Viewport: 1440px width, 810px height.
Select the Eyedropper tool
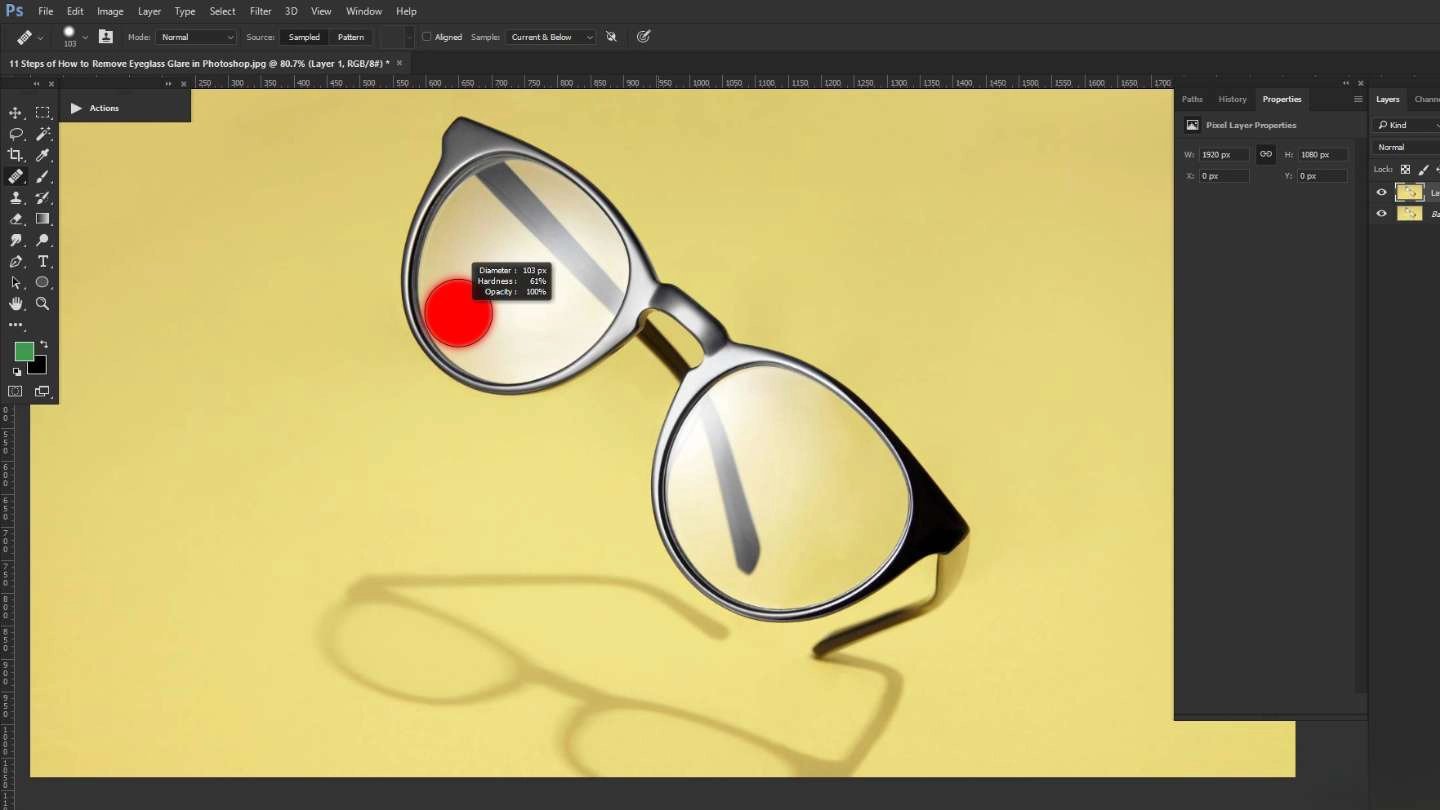43,155
